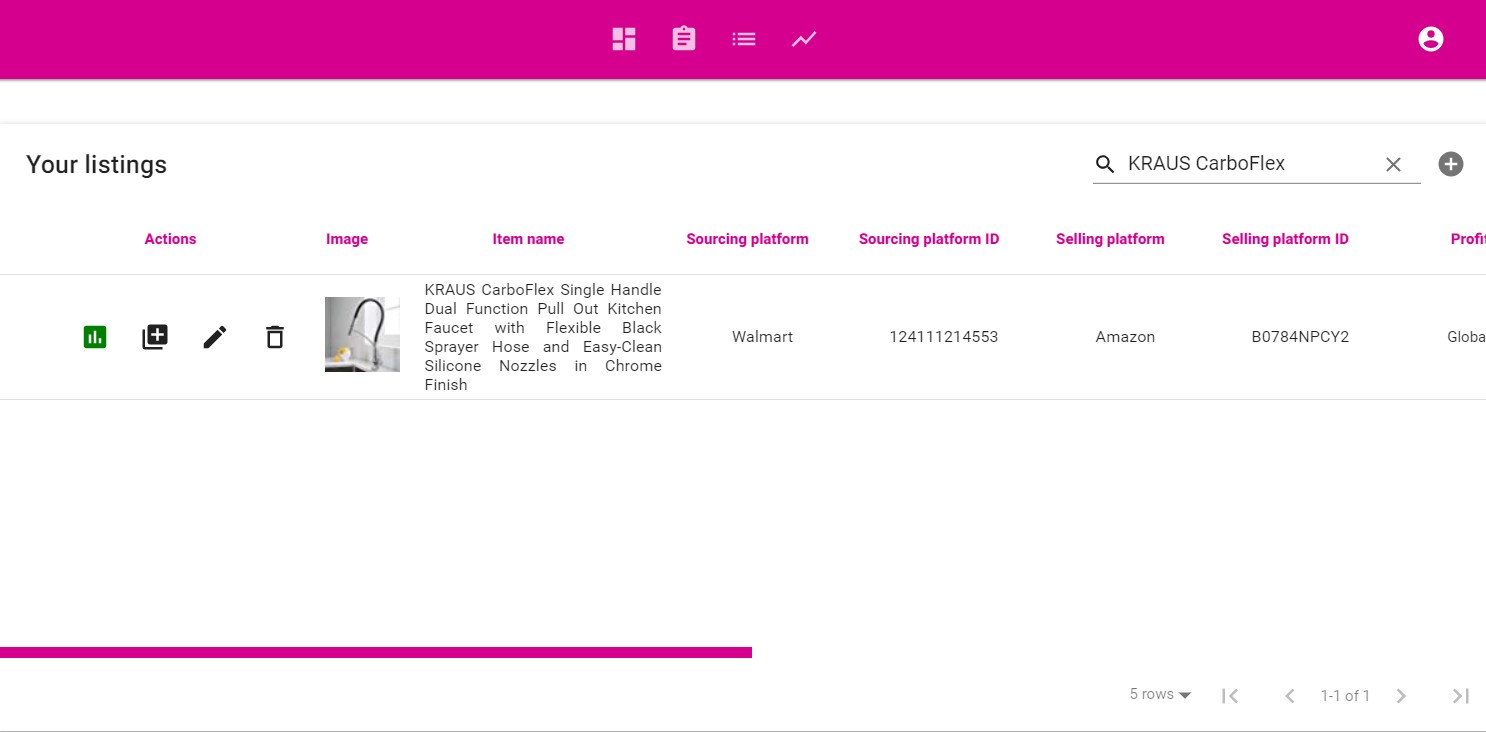Sort by the Sourcing platform column header
The width and height of the screenshot is (1486, 732).
point(747,239)
